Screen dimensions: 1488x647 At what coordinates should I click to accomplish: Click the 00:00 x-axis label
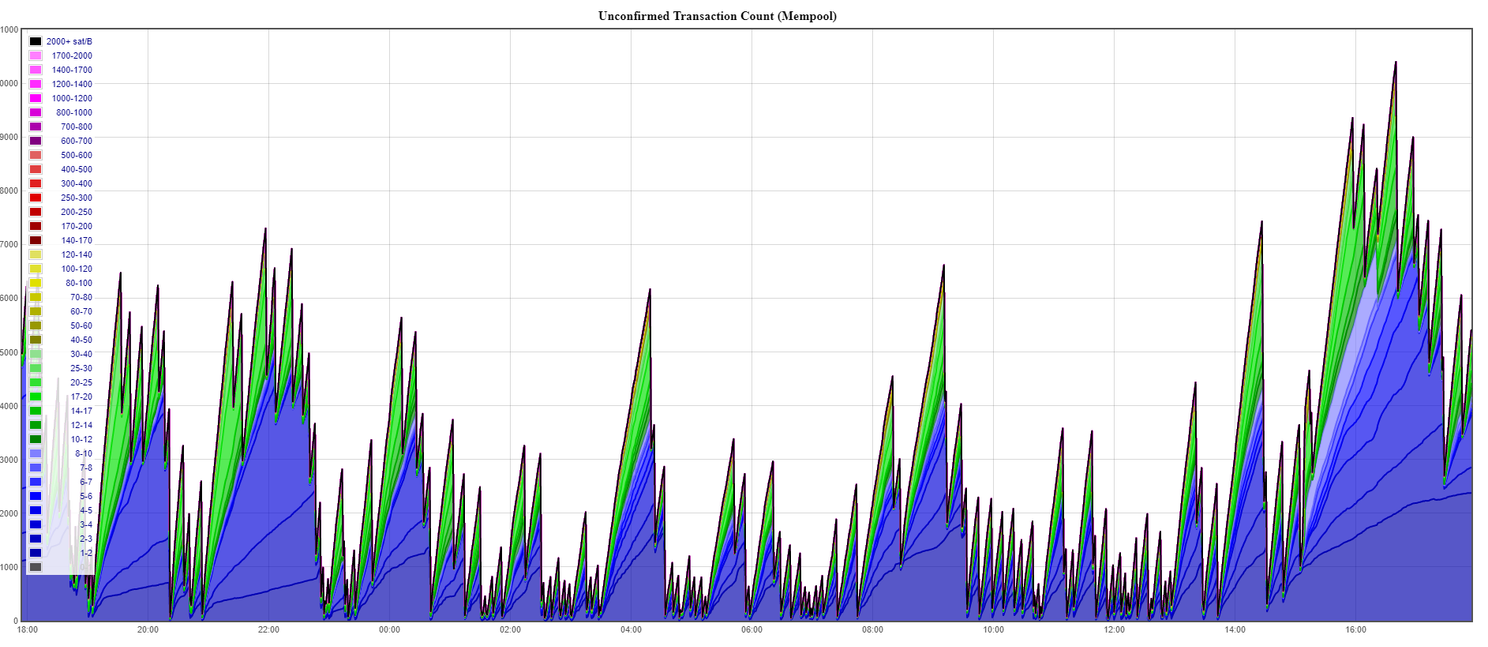point(390,630)
